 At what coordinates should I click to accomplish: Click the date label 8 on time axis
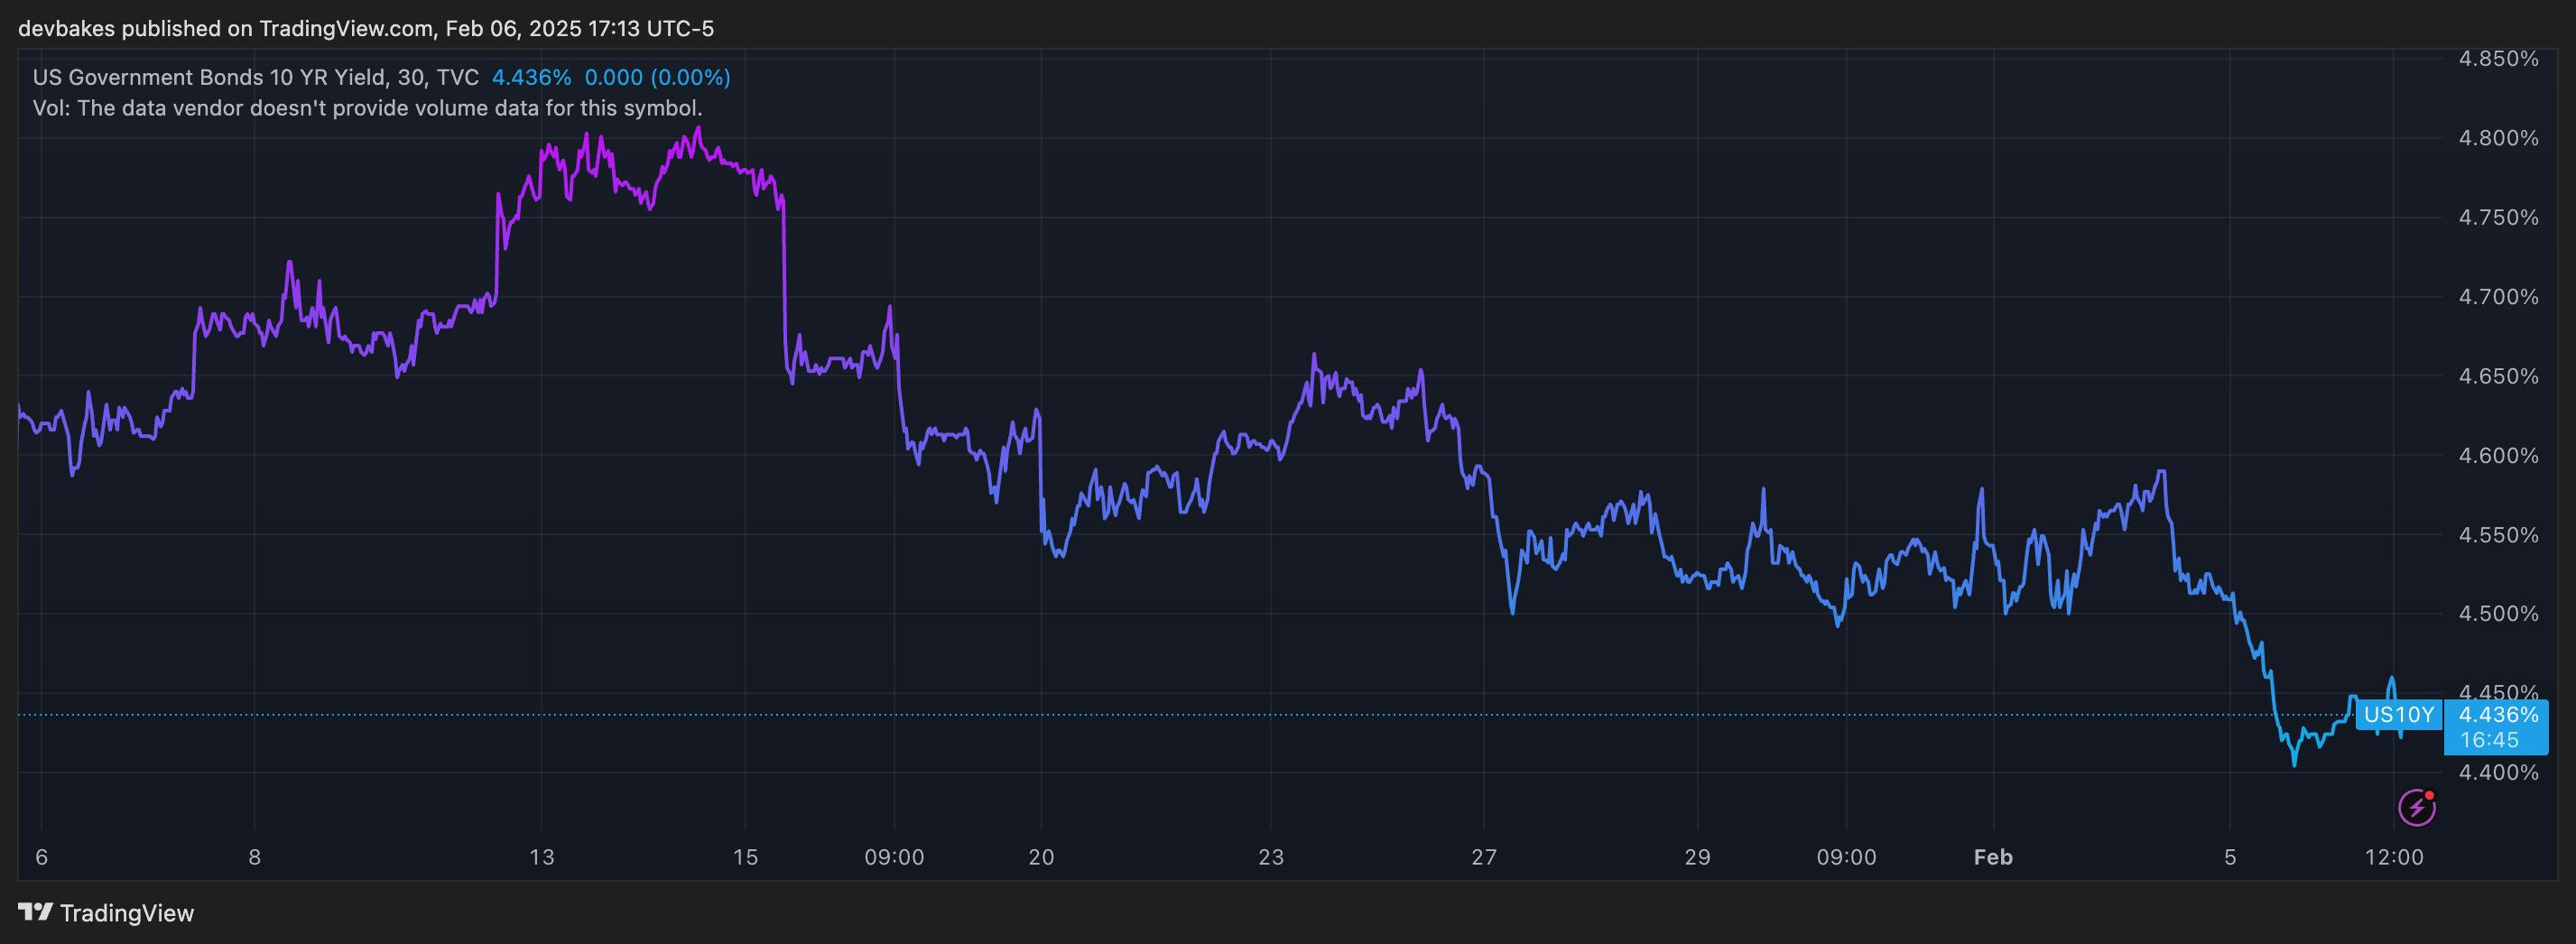click(x=254, y=857)
